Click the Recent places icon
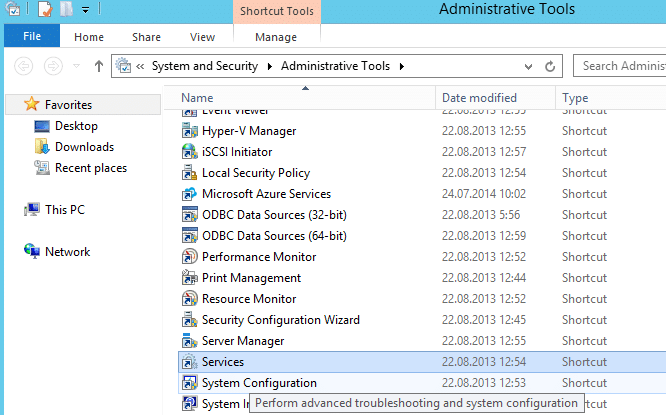The height and width of the screenshot is (415, 666). tap(42, 168)
